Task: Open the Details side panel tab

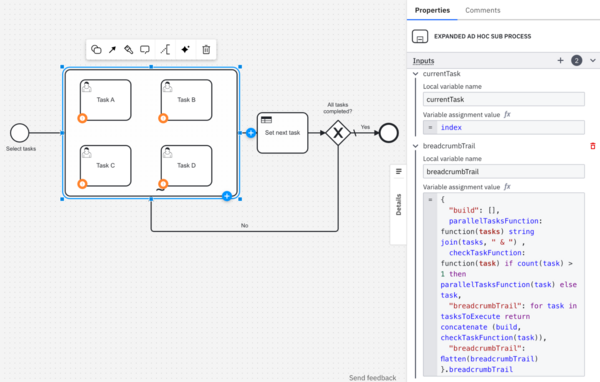Action: (x=398, y=204)
